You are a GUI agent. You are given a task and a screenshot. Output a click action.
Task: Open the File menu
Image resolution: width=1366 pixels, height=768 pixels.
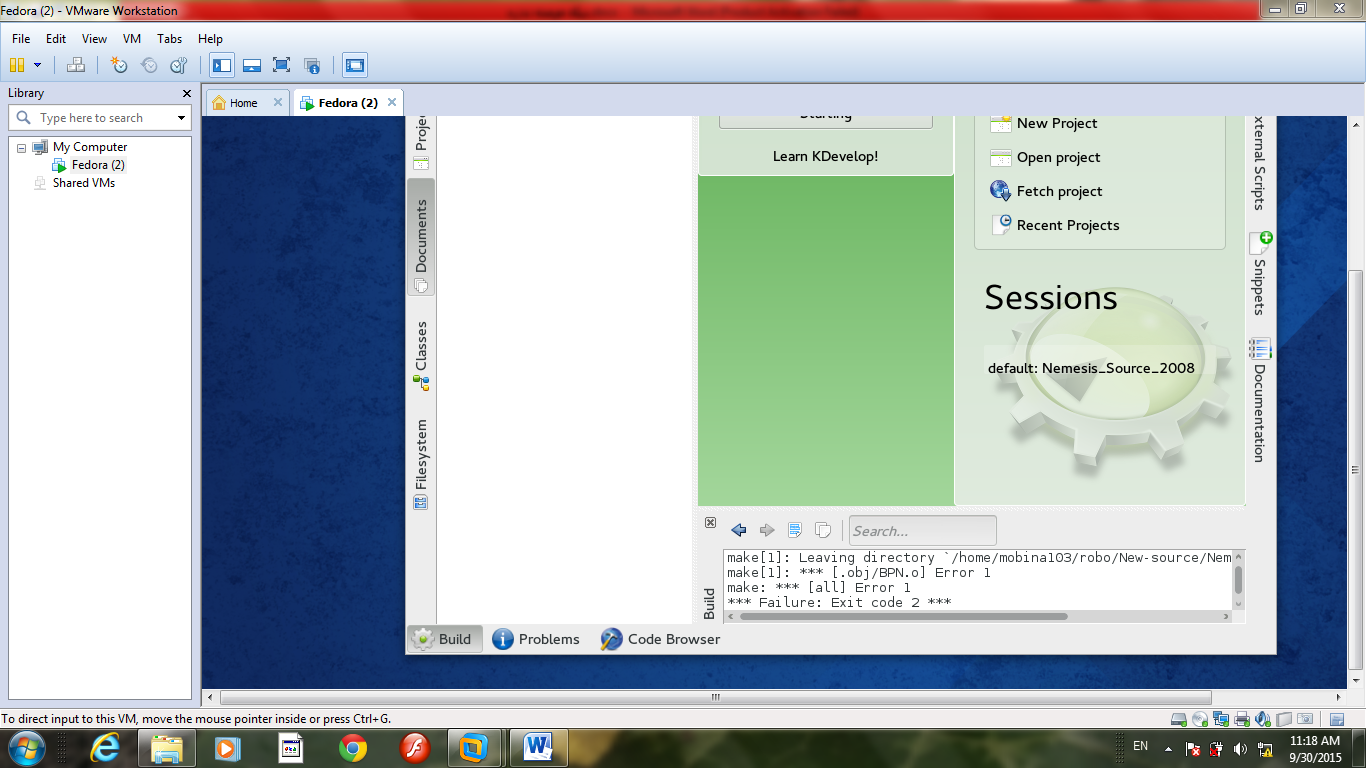coord(21,39)
